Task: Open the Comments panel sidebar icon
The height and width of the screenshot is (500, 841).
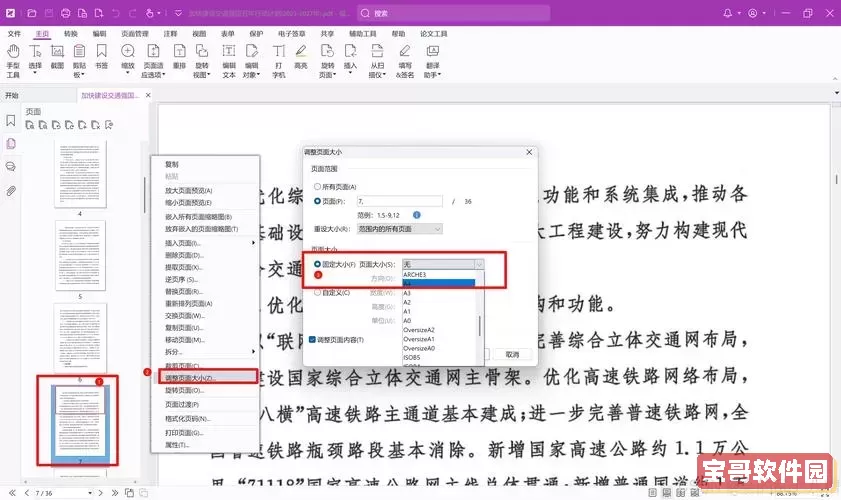Action: tap(11, 167)
